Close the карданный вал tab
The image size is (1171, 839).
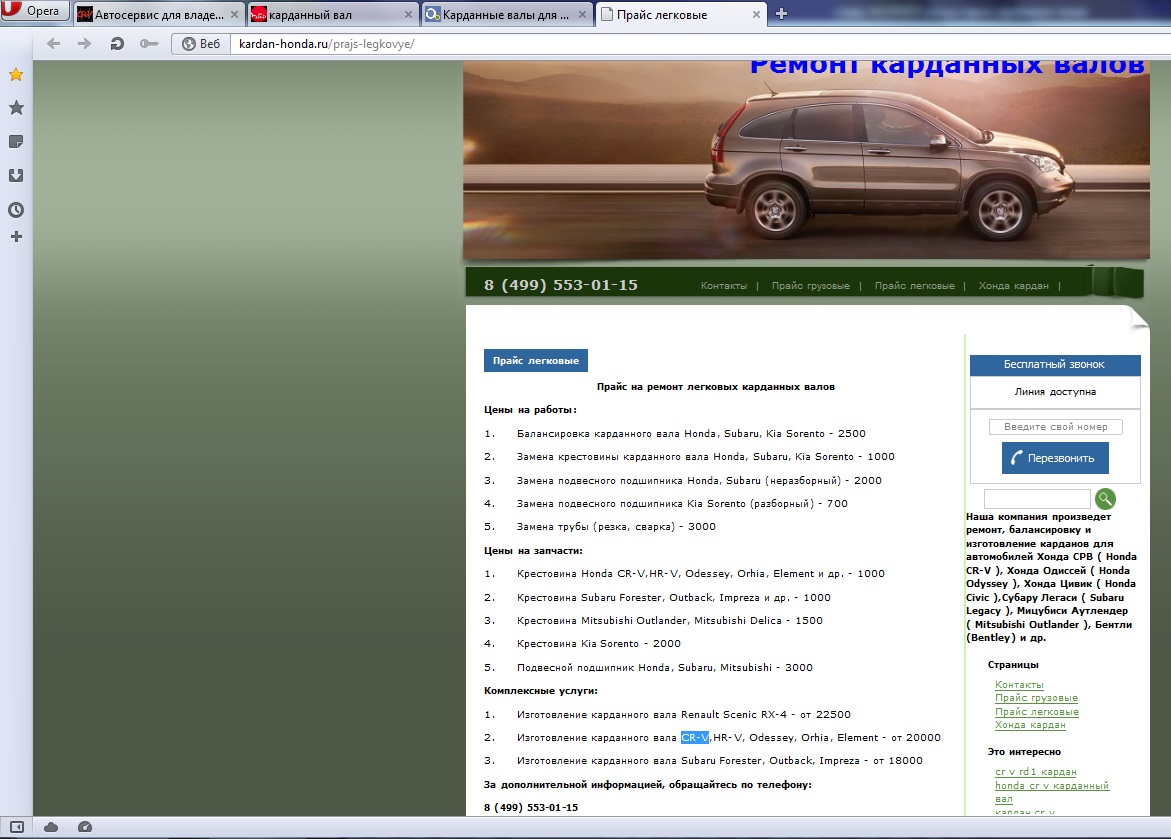pyautogui.click(x=409, y=15)
